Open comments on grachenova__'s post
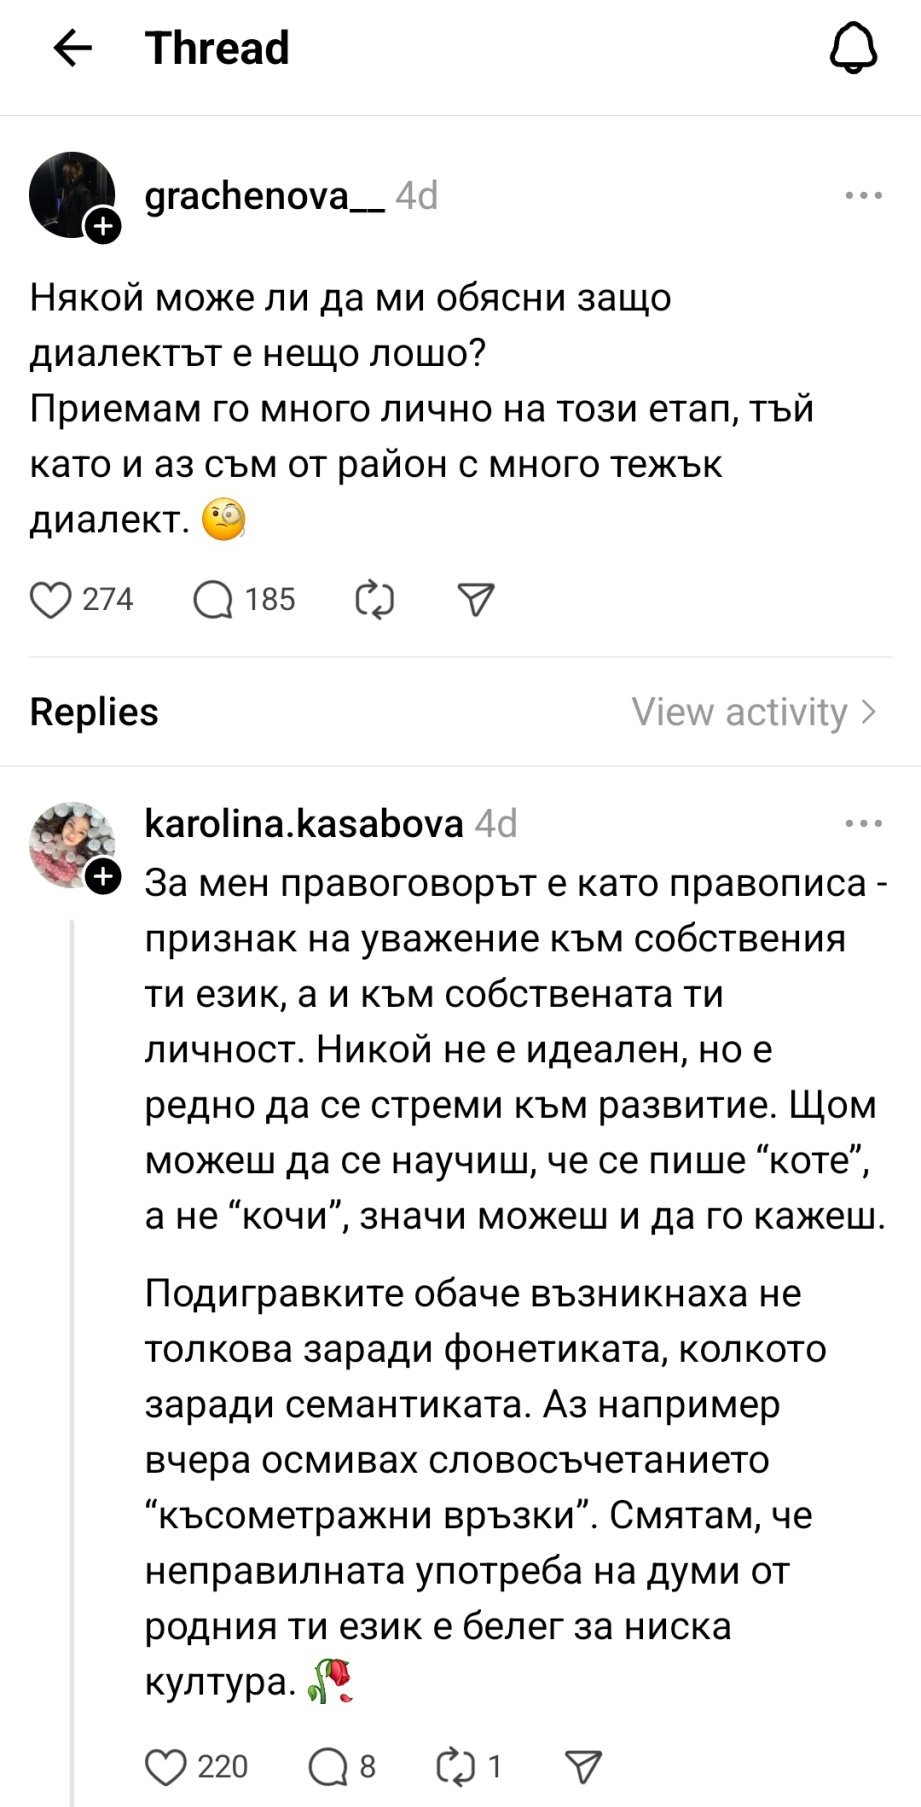This screenshot has height=1807, width=921. (212, 599)
